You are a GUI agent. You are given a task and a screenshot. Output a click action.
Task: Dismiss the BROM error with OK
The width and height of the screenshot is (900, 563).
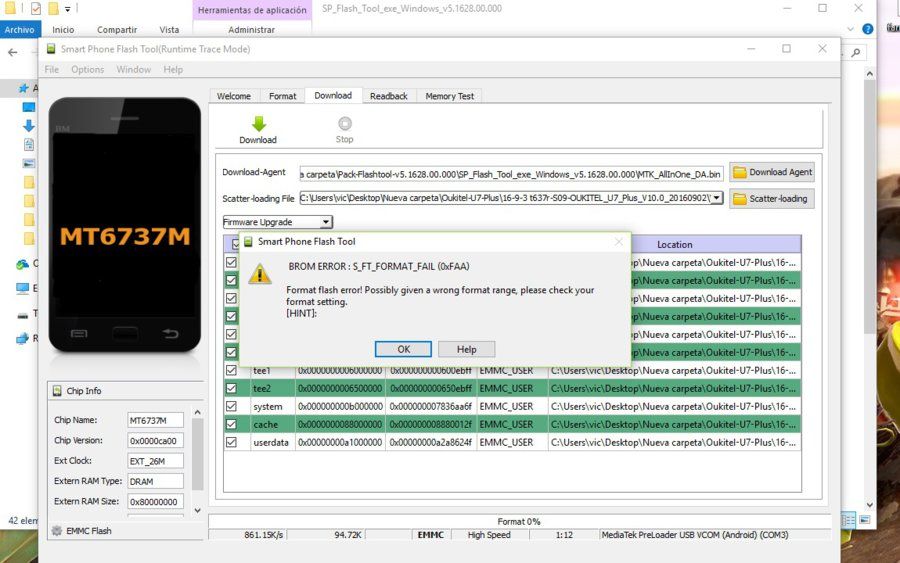[x=404, y=349]
